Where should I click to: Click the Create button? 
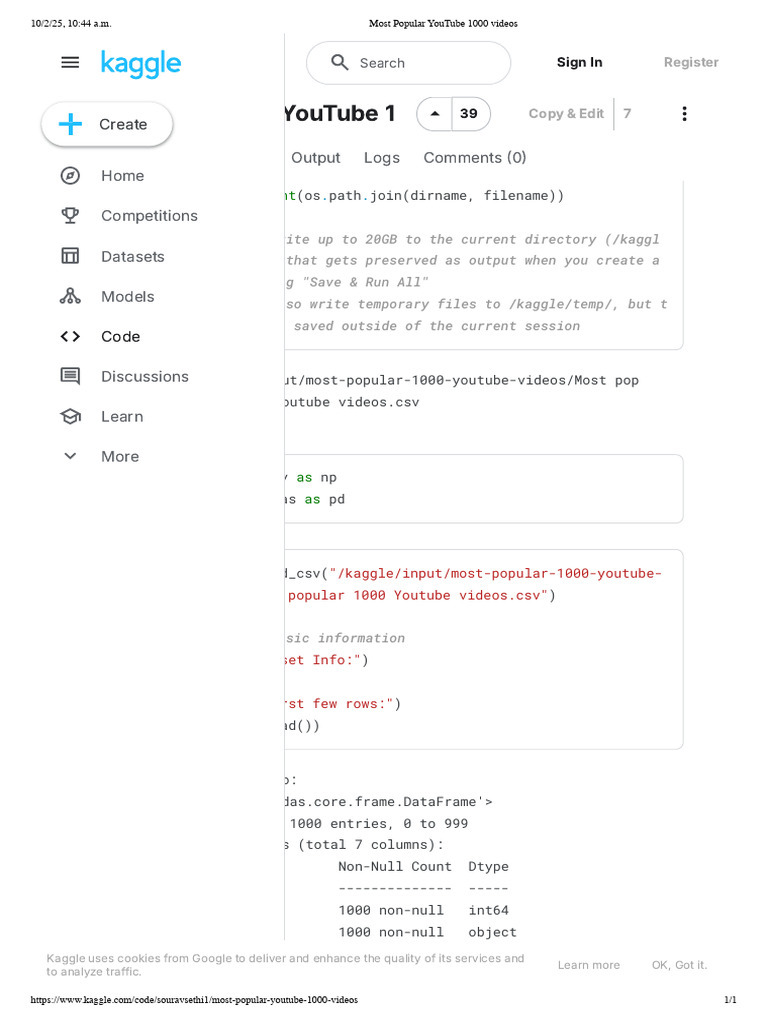[x=107, y=124]
